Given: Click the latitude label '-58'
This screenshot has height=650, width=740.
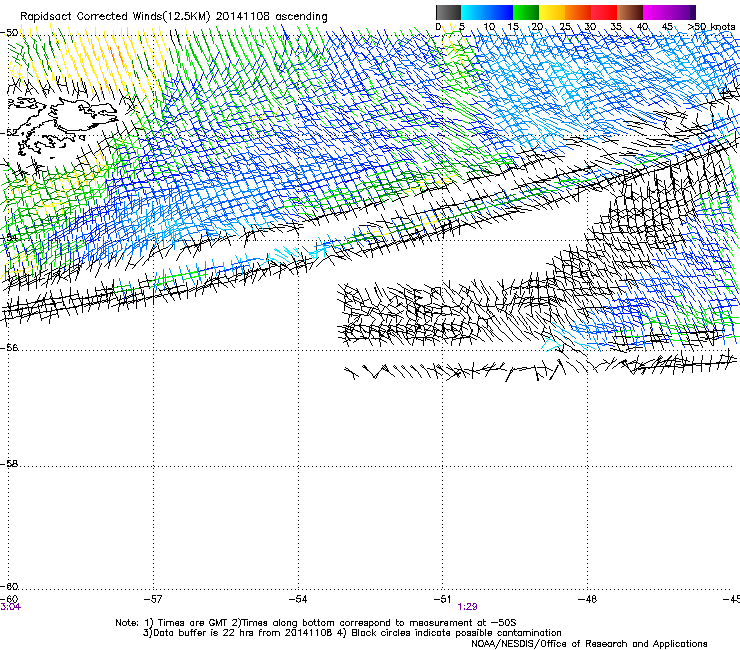Looking at the screenshot, I should [9, 464].
